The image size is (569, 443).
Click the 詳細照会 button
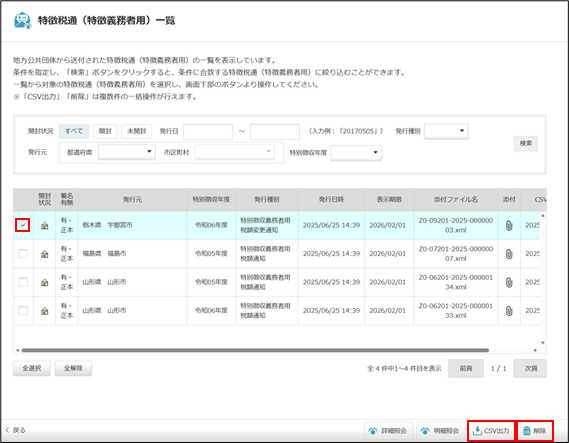(389, 431)
